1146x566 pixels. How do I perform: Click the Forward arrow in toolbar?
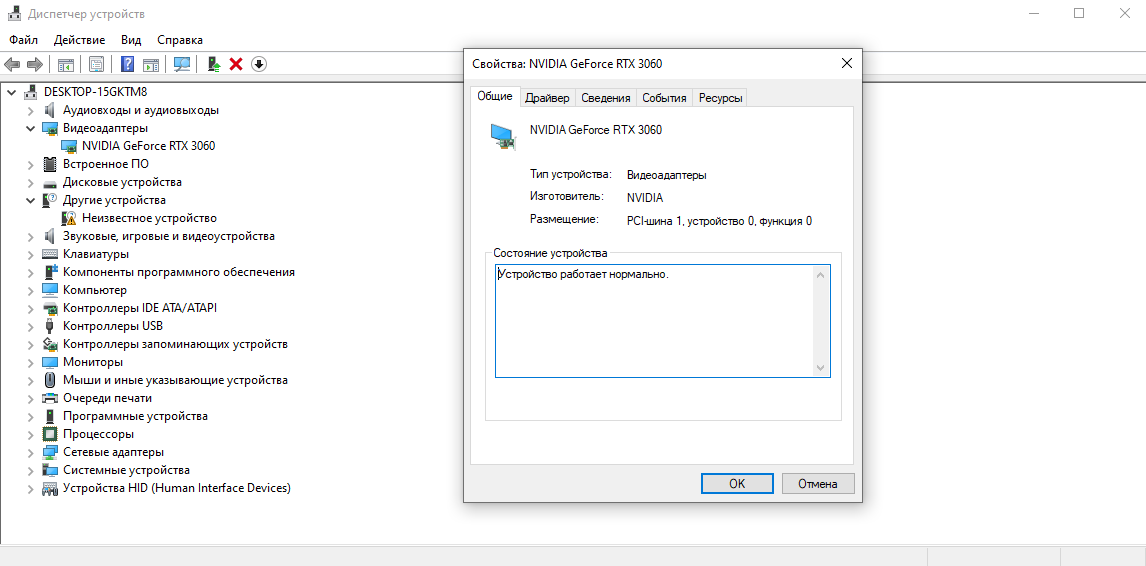coord(34,64)
